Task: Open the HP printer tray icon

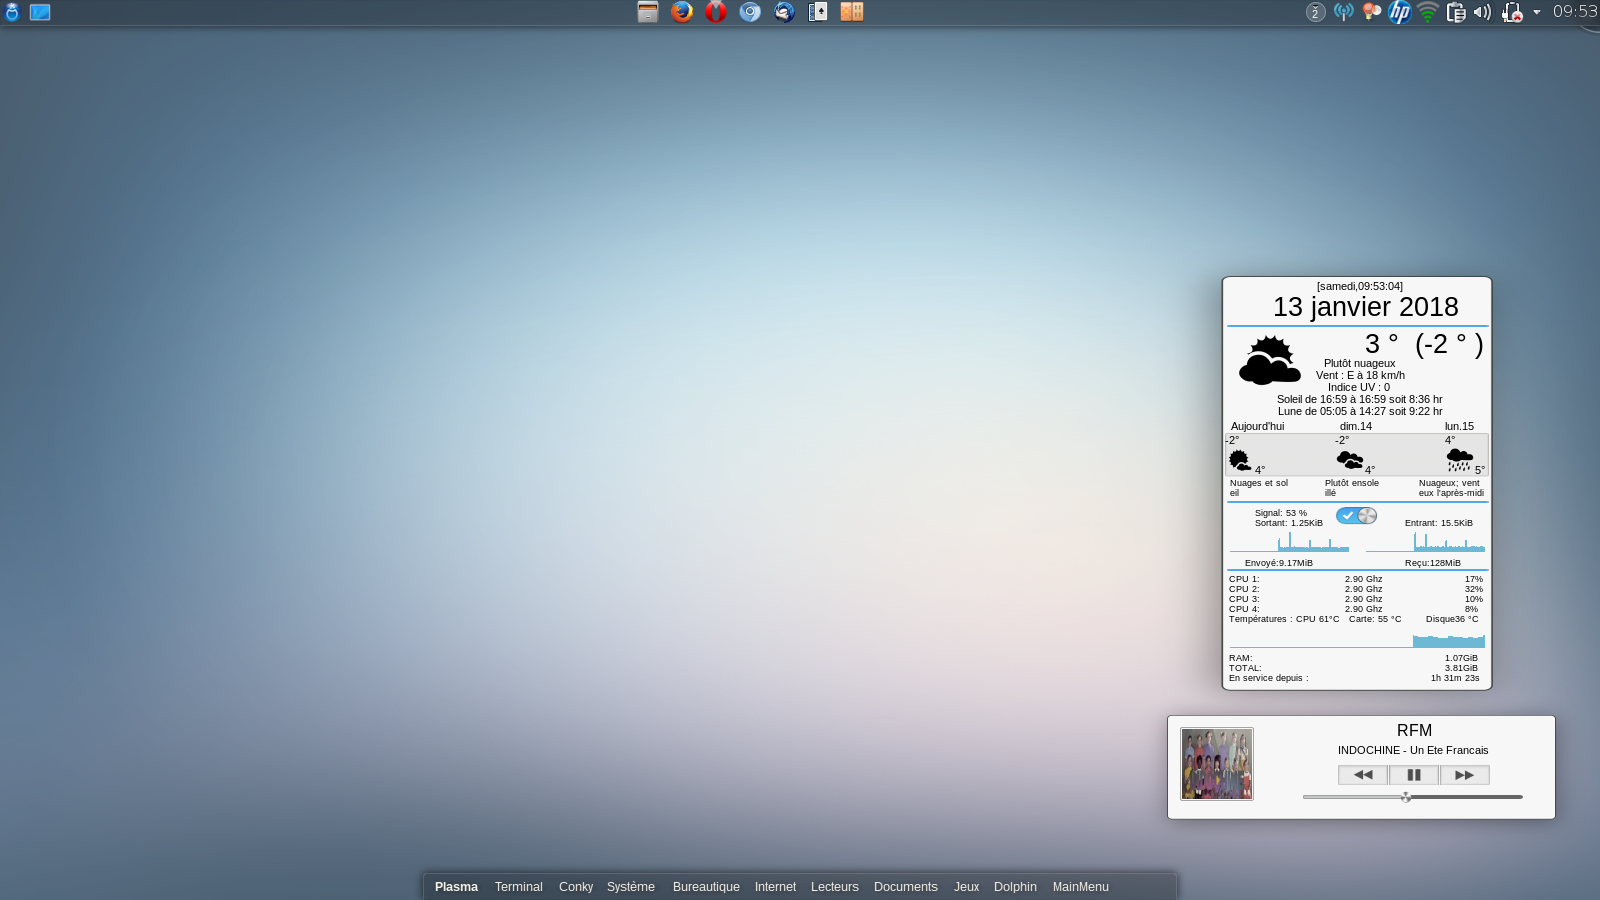Action: (1400, 12)
